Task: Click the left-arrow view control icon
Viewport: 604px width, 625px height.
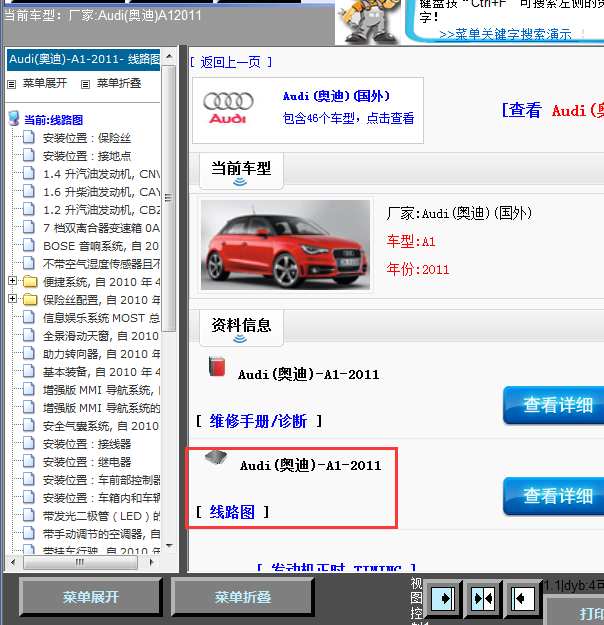Action: click(523, 598)
